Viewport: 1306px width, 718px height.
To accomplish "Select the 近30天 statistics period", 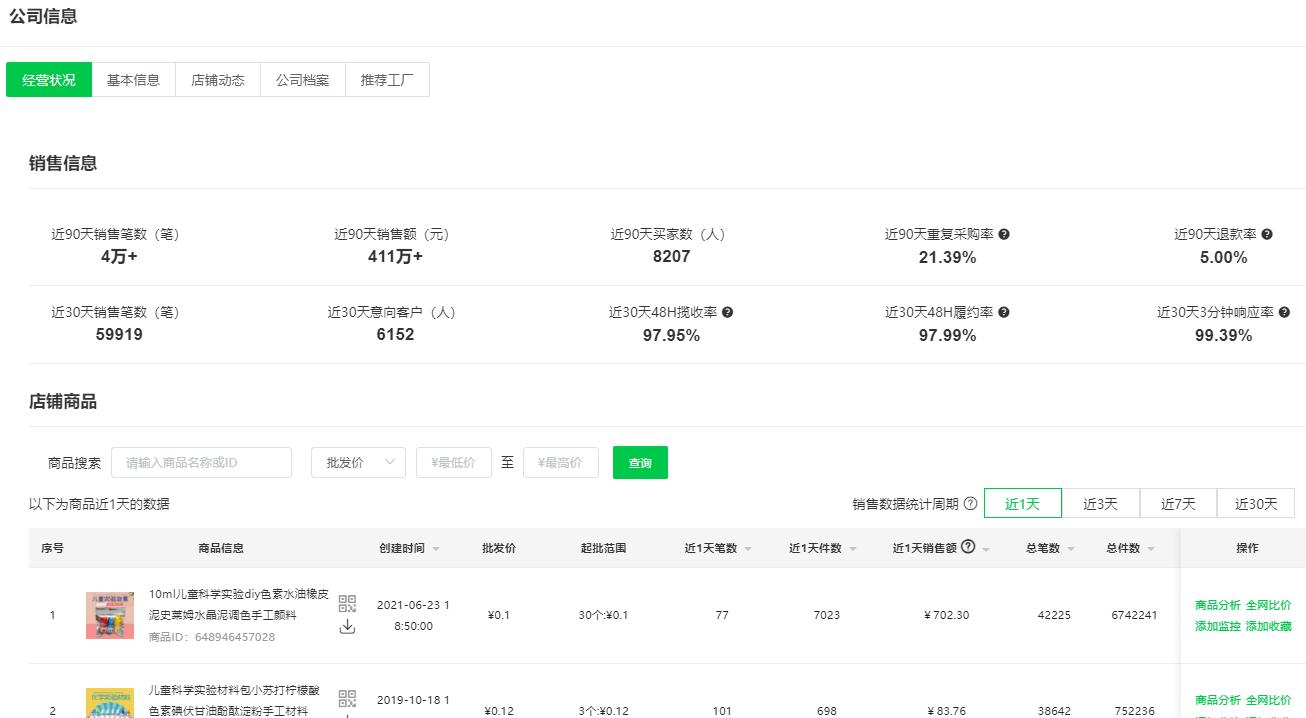I will pos(1256,504).
